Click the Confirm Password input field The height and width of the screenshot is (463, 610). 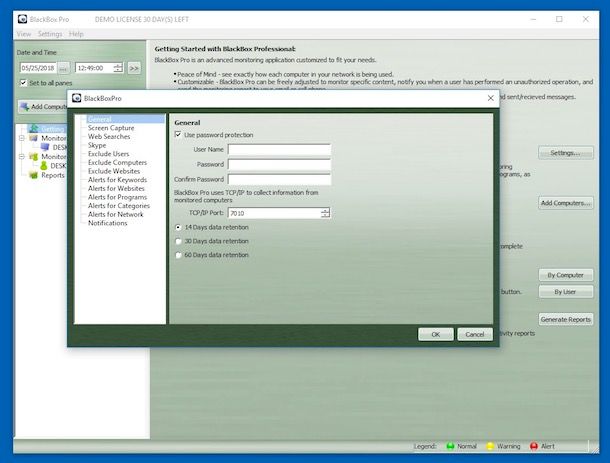(x=279, y=179)
